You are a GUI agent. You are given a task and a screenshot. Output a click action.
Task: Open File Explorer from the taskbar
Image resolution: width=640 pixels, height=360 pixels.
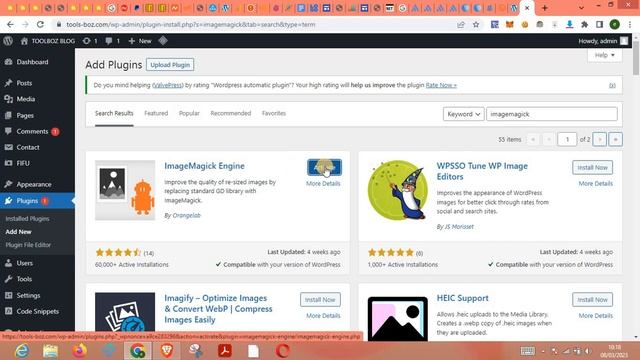pyautogui.click(x=50, y=351)
